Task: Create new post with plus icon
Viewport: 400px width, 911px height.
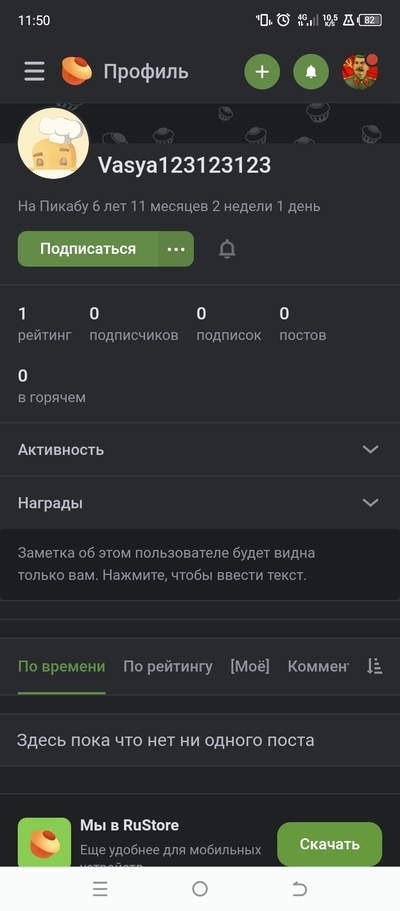Action: 262,71
